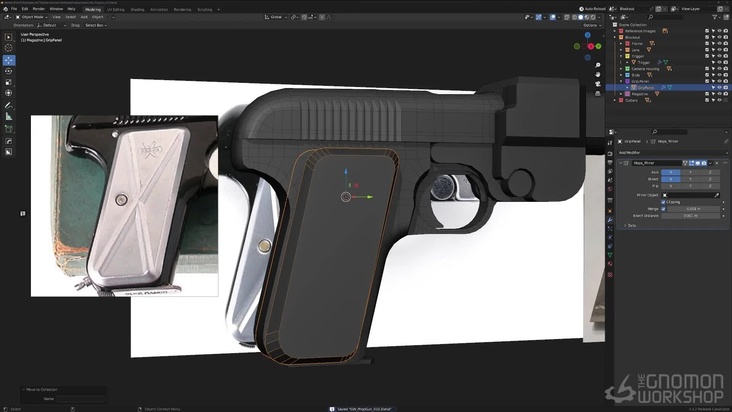Switch to the Animation workspace tab
Viewport: 732px width, 412px height.
[x=159, y=9]
